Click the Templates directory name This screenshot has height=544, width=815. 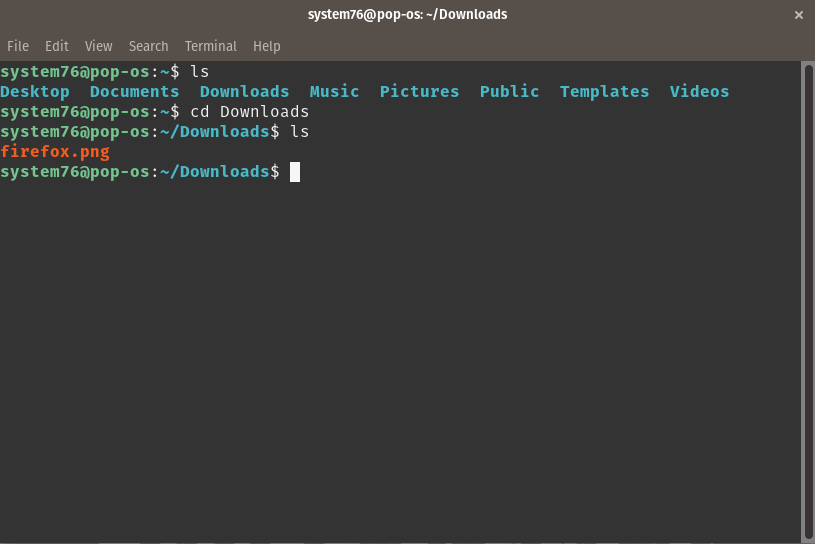[604, 92]
